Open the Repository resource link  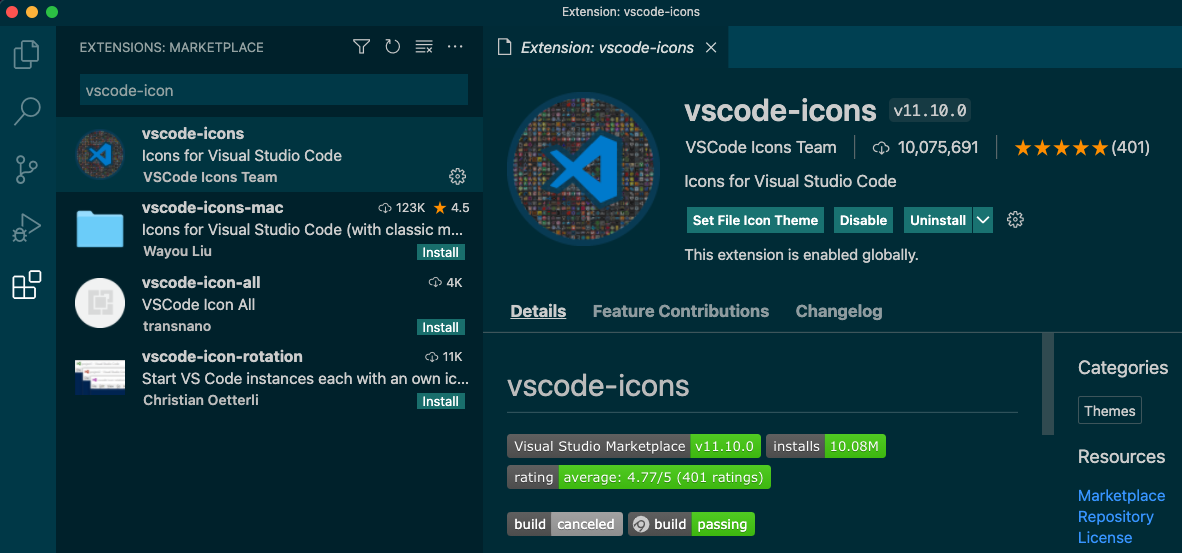1116,516
